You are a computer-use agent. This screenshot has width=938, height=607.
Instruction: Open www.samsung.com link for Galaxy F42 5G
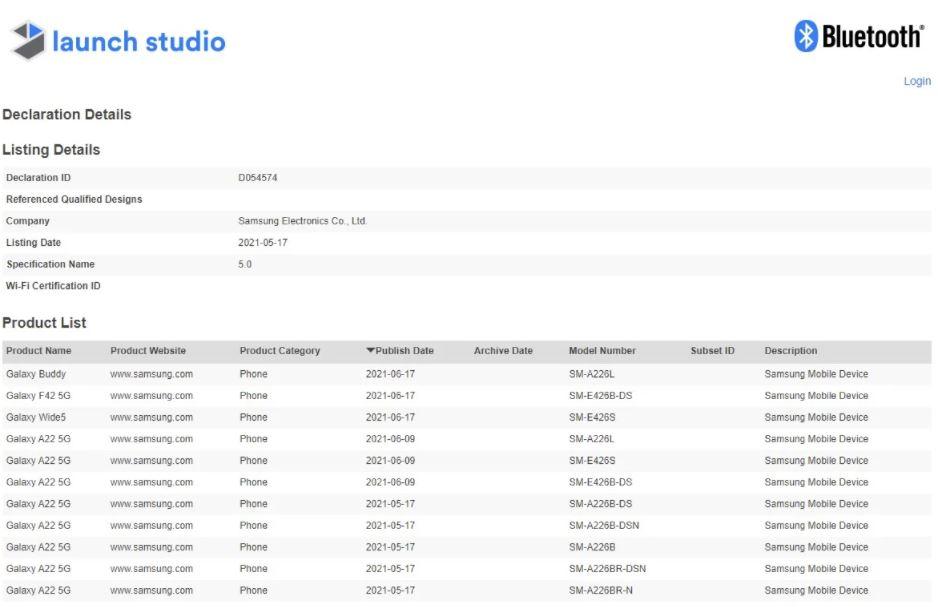coord(151,395)
